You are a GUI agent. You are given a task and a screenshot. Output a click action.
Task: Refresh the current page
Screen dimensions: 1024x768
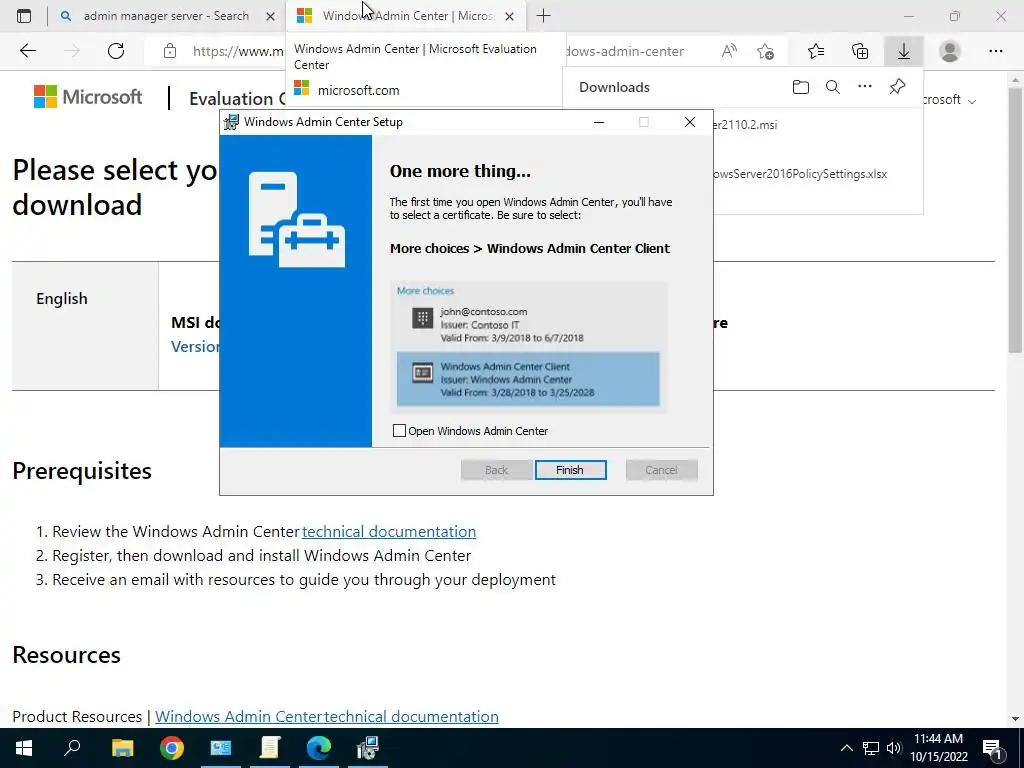pos(116,51)
